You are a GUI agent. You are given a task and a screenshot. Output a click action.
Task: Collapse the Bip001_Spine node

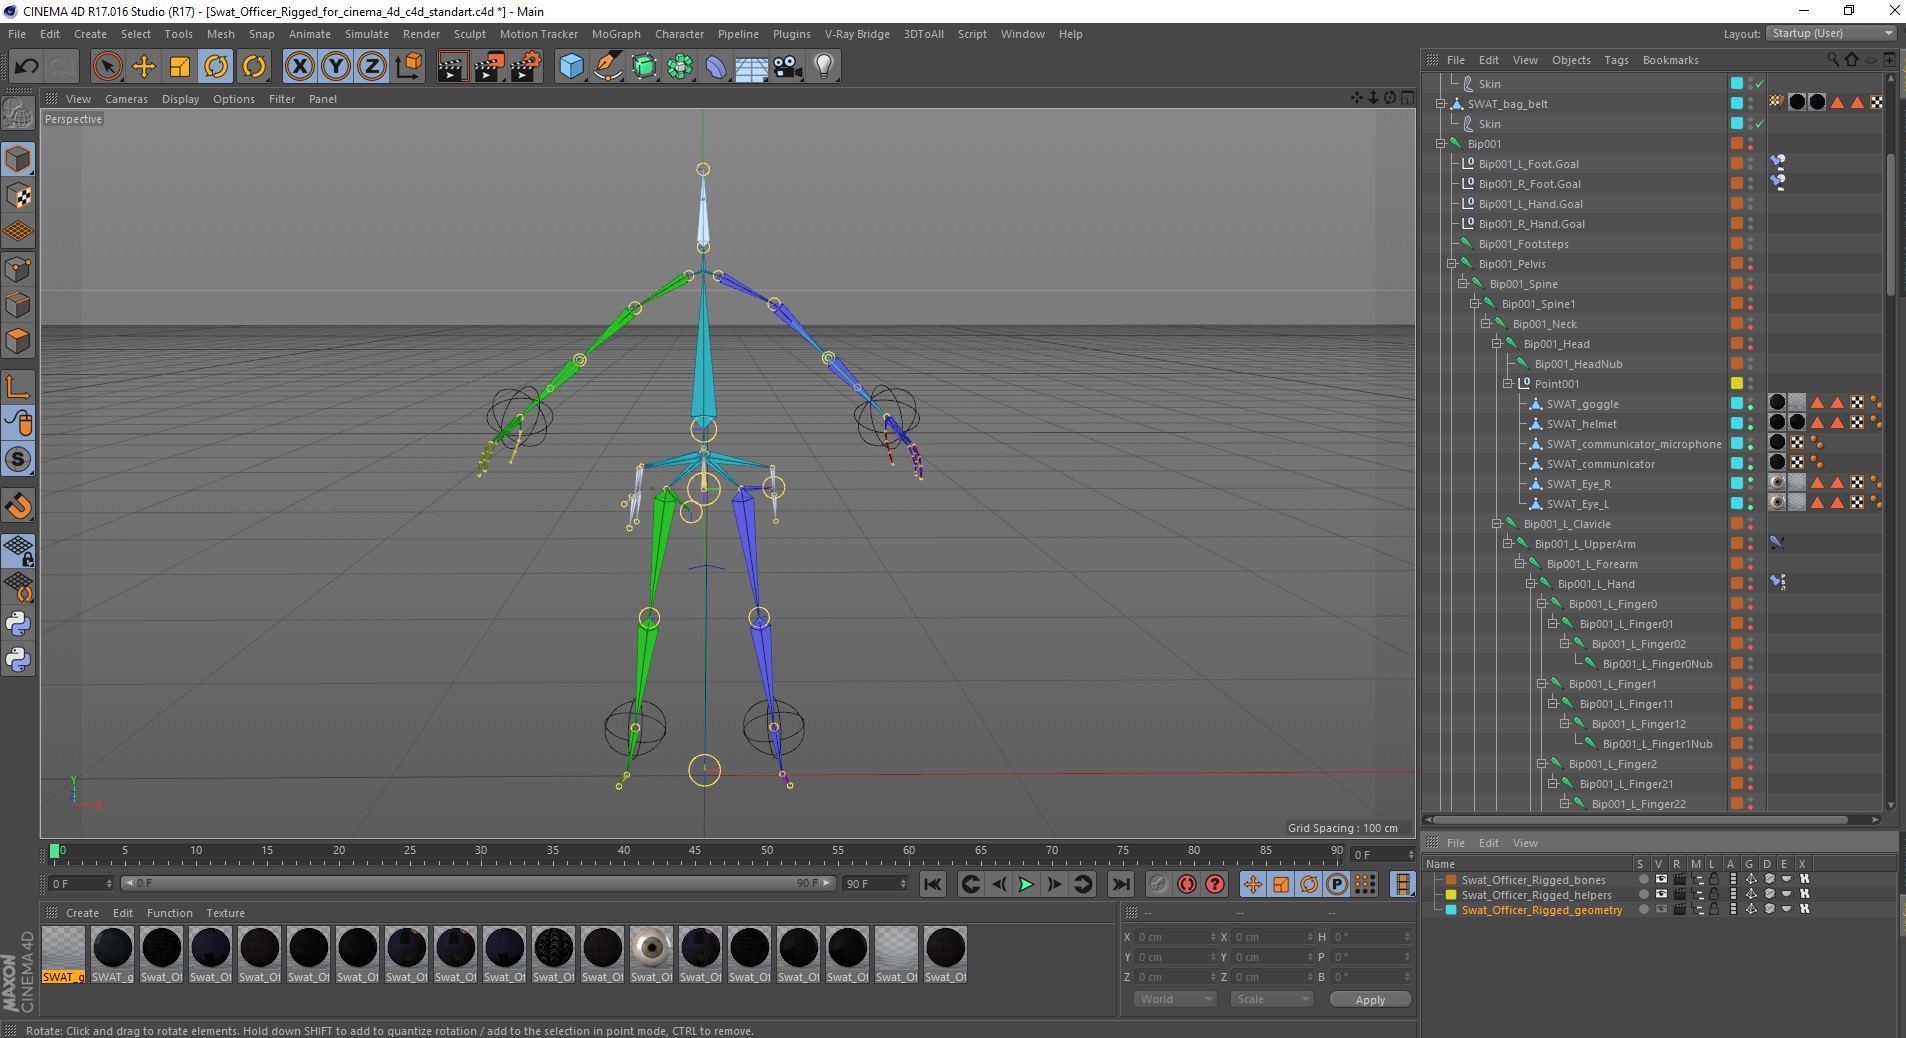tap(1463, 284)
